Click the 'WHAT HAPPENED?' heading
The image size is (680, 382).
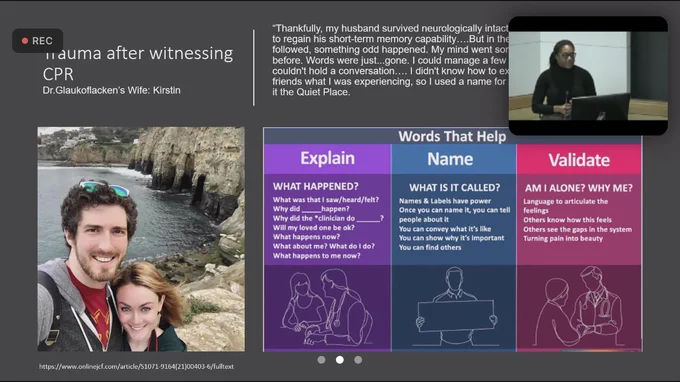tap(316, 186)
